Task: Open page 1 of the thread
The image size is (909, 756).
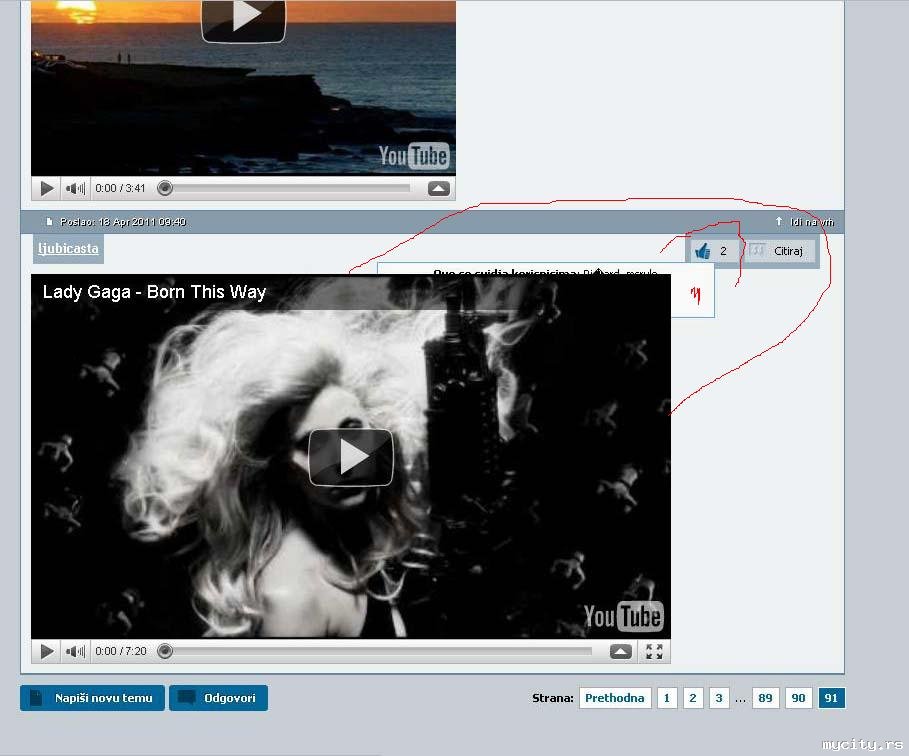Action: 667,698
